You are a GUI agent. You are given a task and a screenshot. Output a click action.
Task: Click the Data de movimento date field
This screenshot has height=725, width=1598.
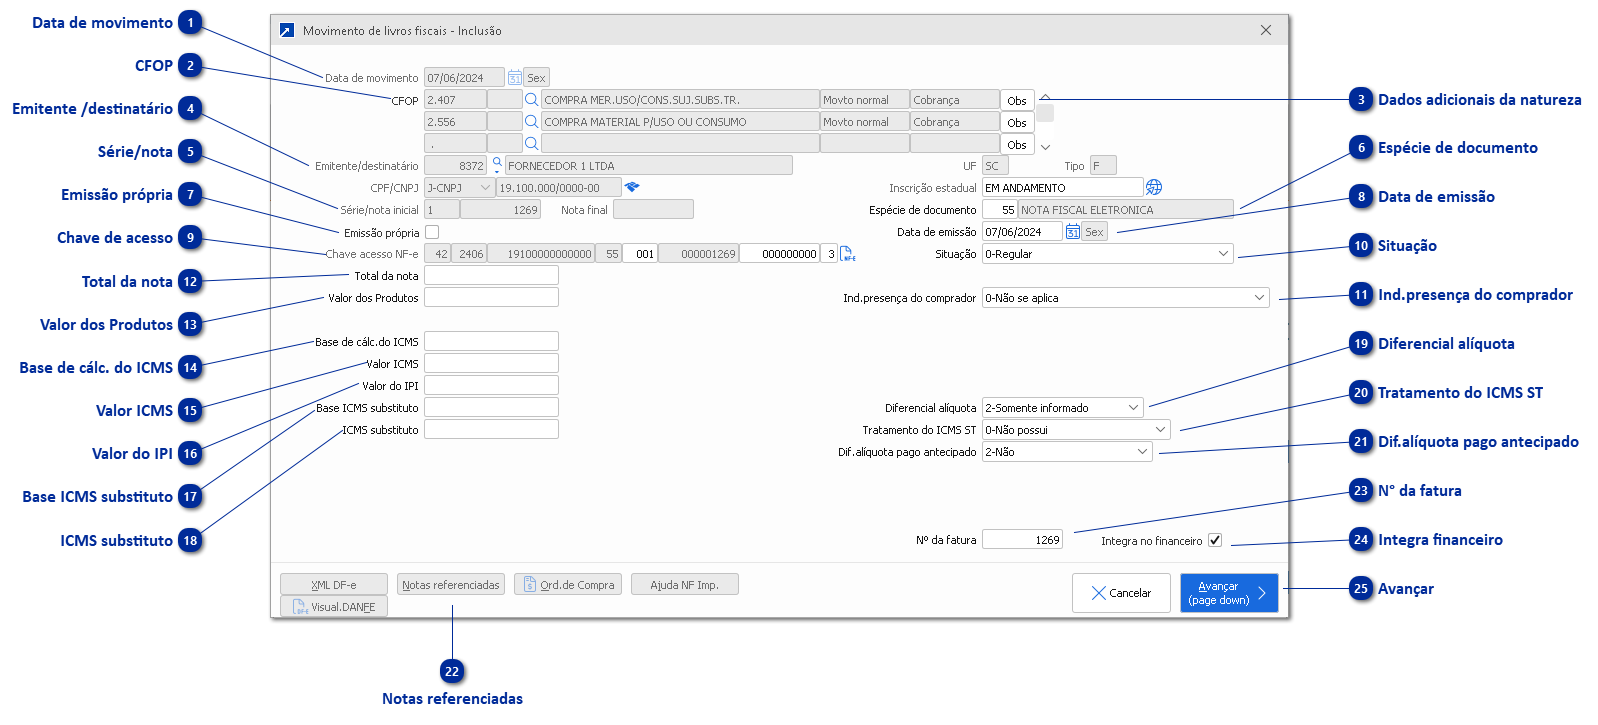coord(464,78)
